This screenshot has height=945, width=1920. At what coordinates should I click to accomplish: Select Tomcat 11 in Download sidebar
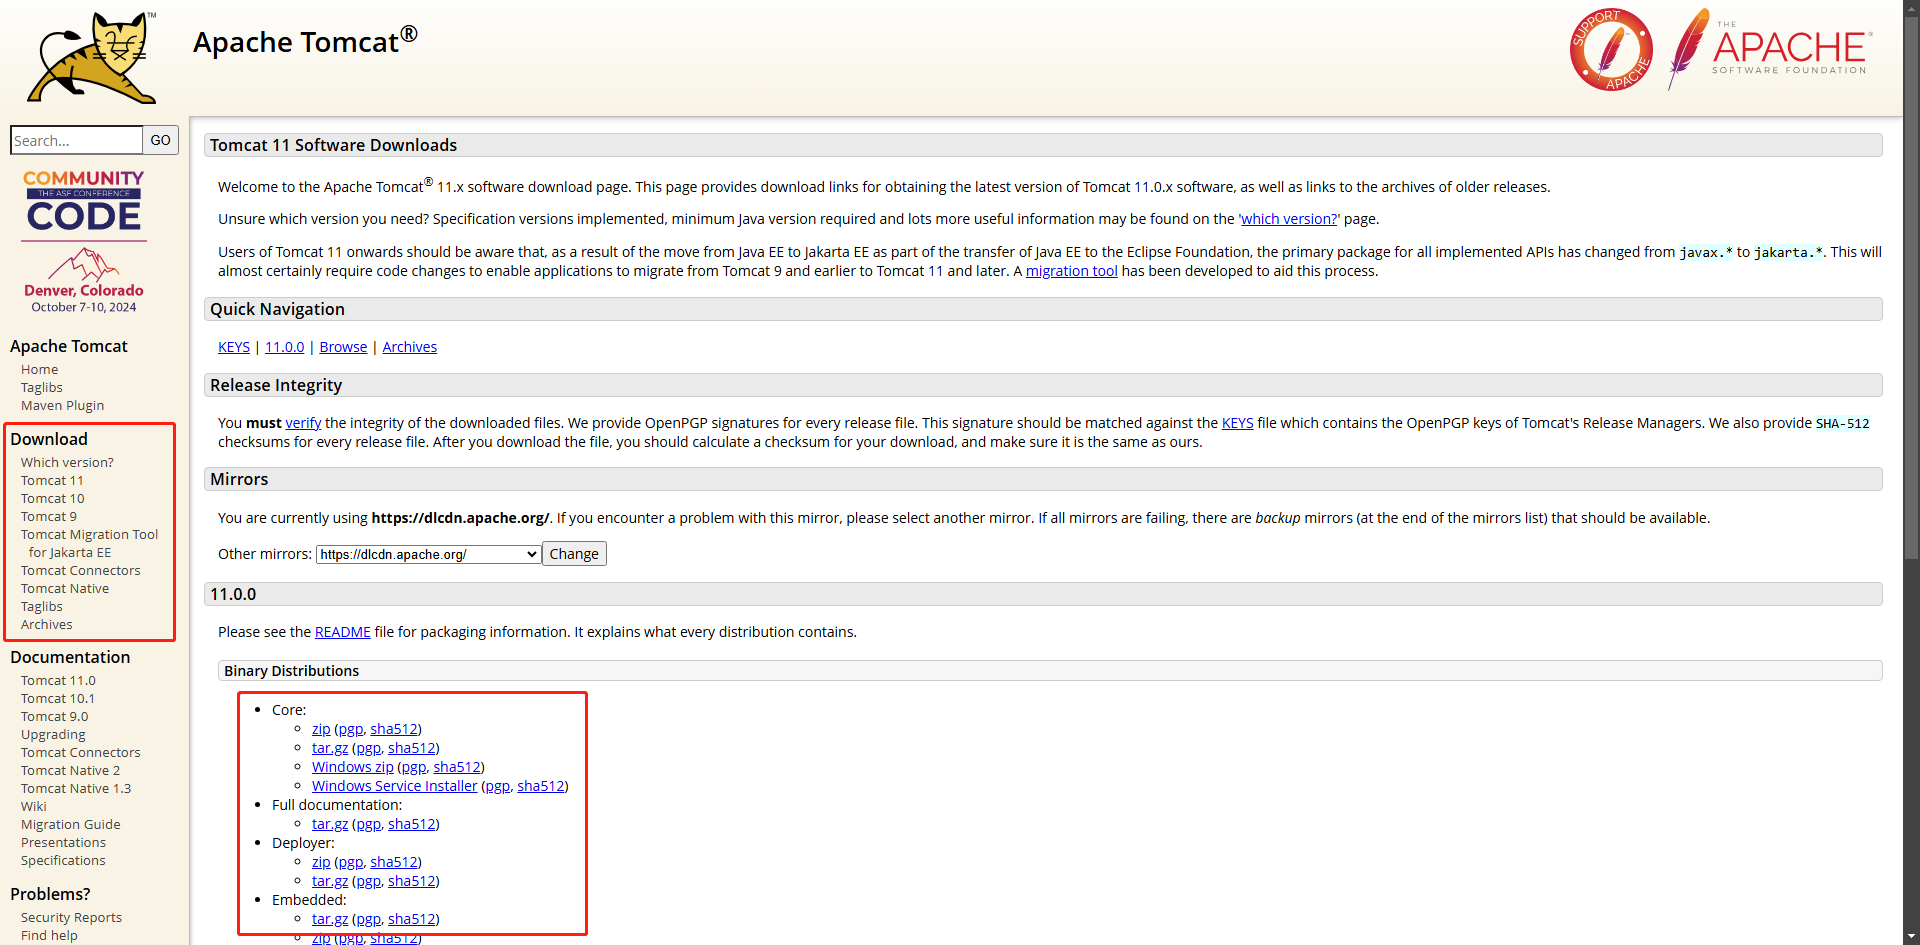[x=52, y=481]
